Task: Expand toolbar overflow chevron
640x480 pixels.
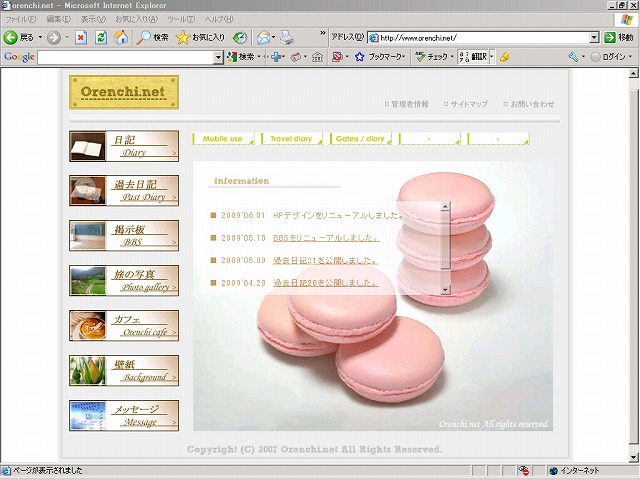Action: [323, 33]
